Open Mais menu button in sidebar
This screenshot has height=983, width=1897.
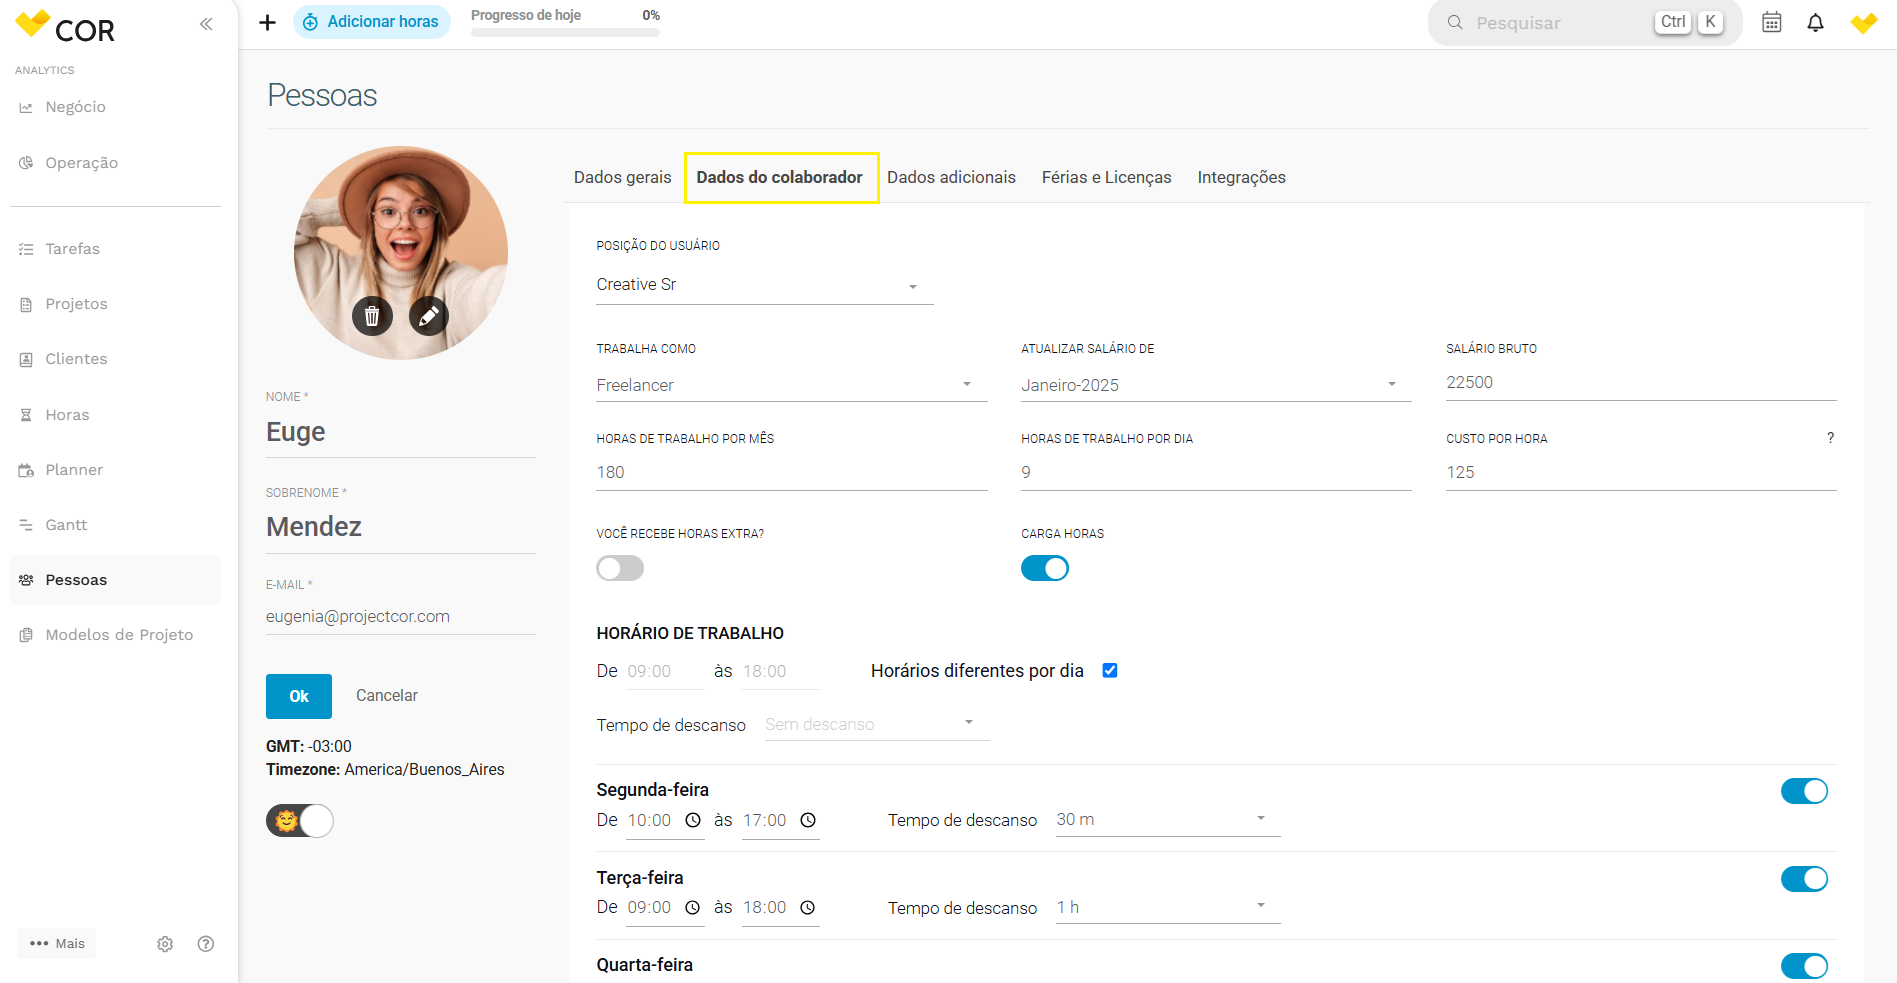click(57, 943)
